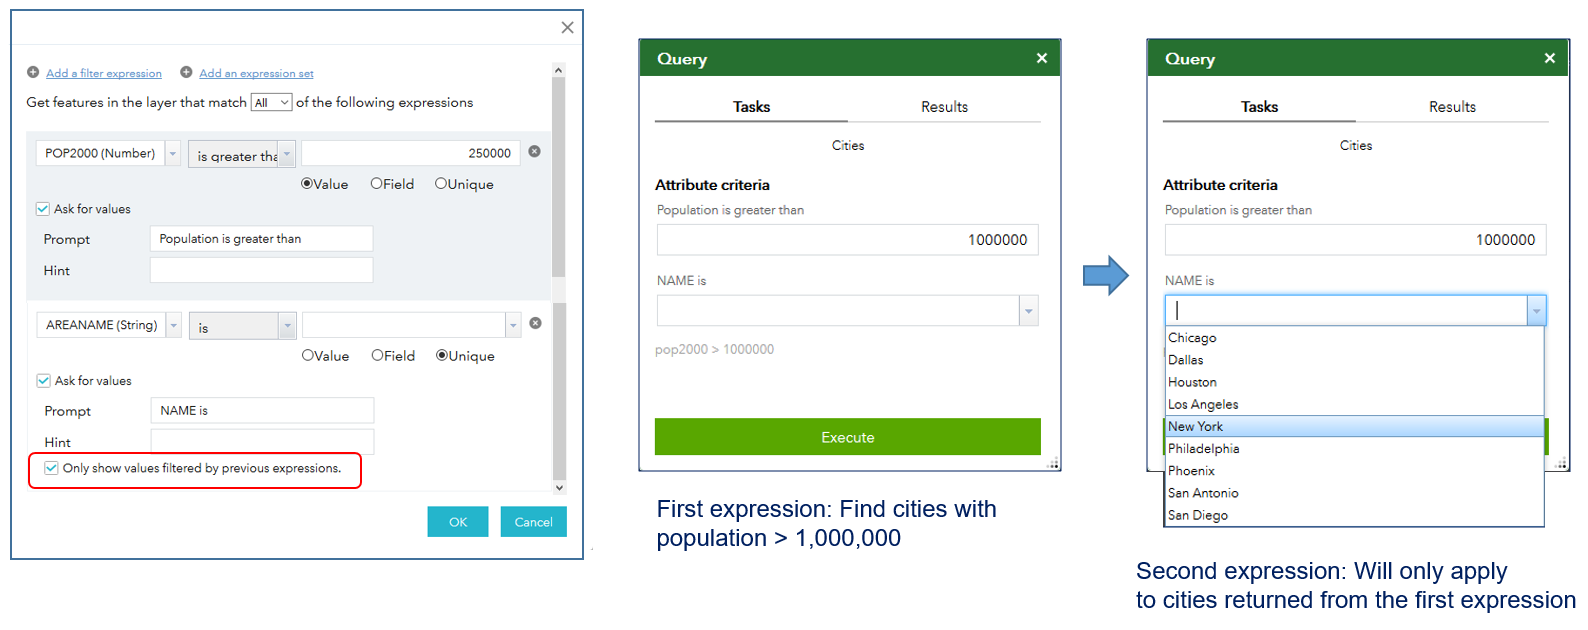Image resolution: width=1588 pixels, height=630 pixels.
Task: Select the Field radio button for POP2000
Action: coord(376,184)
